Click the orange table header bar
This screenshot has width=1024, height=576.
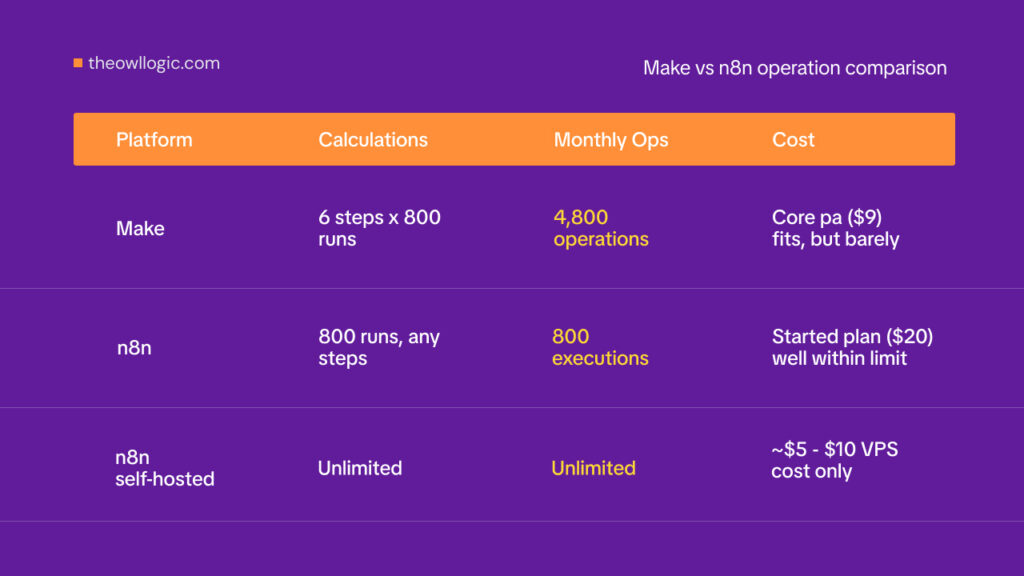[514, 139]
